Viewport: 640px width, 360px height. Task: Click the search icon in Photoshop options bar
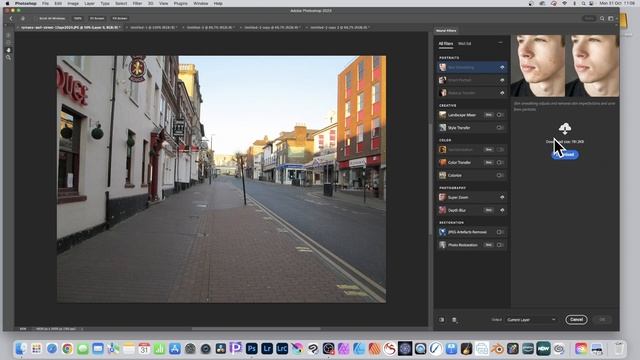pyautogui.click(x=602, y=18)
